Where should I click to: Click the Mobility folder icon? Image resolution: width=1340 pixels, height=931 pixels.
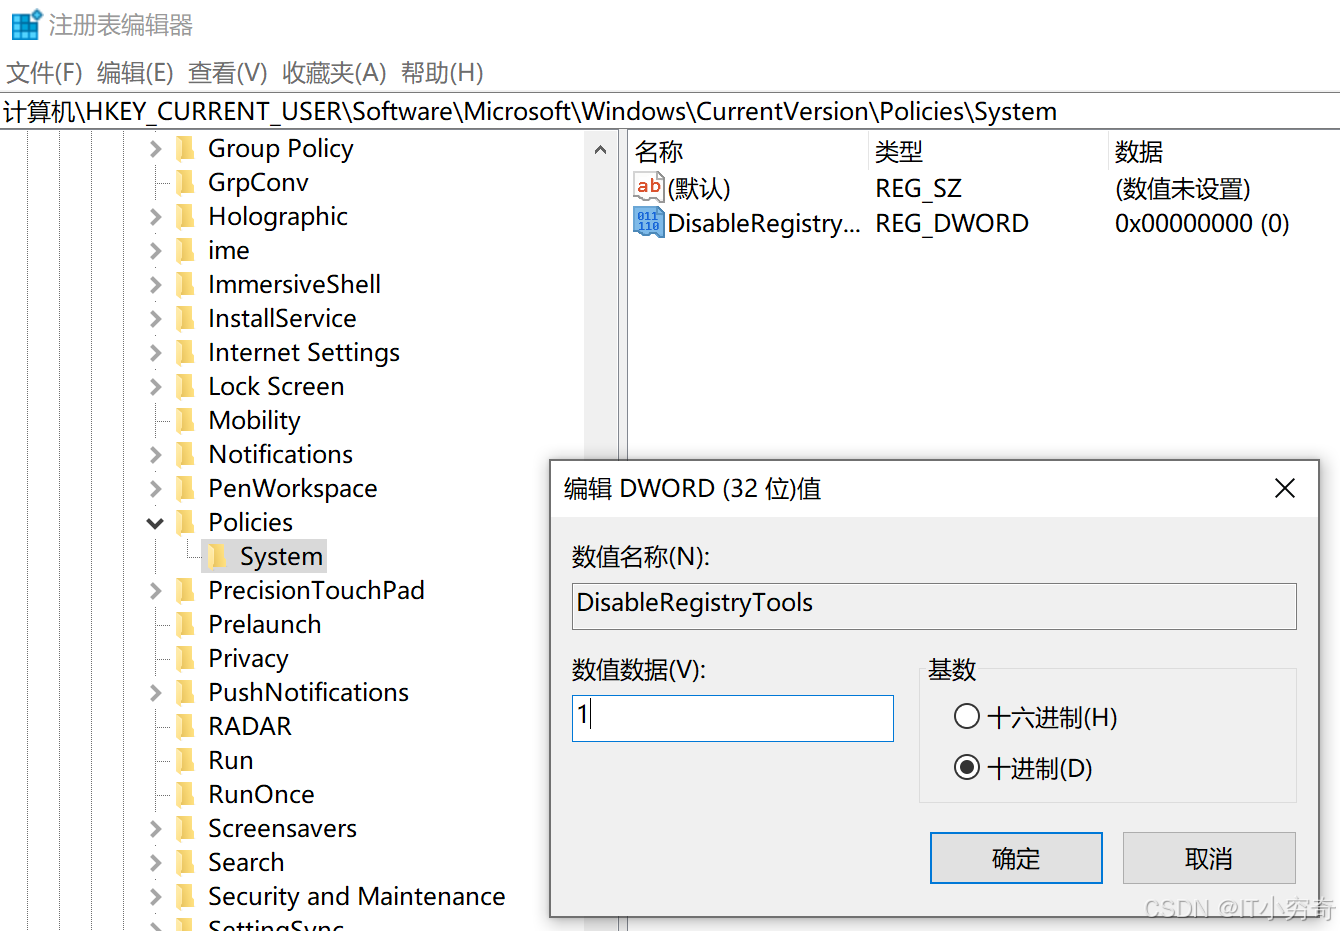pyautogui.click(x=185, y=421)
